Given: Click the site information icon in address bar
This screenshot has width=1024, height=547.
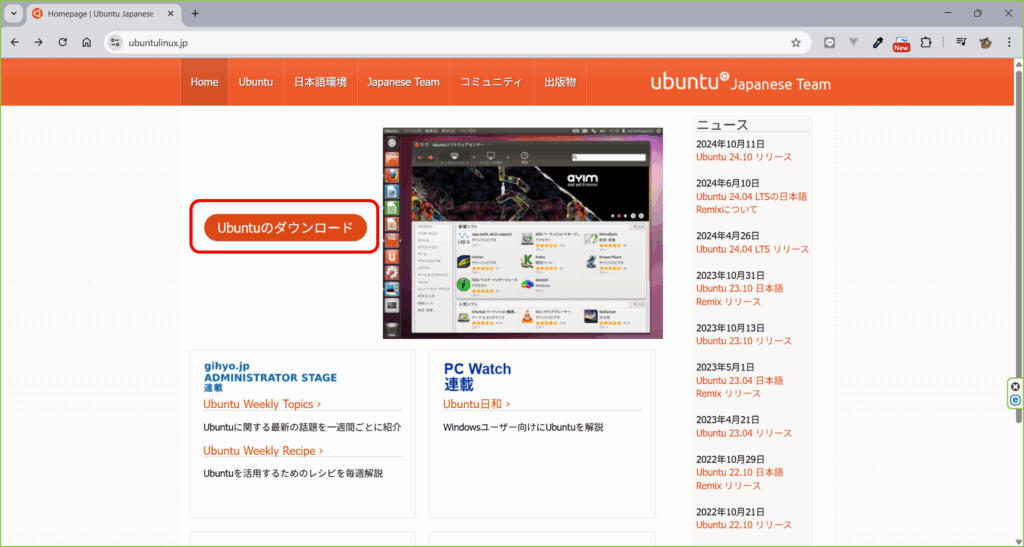Looking at the screenshot, I should 116,42.
